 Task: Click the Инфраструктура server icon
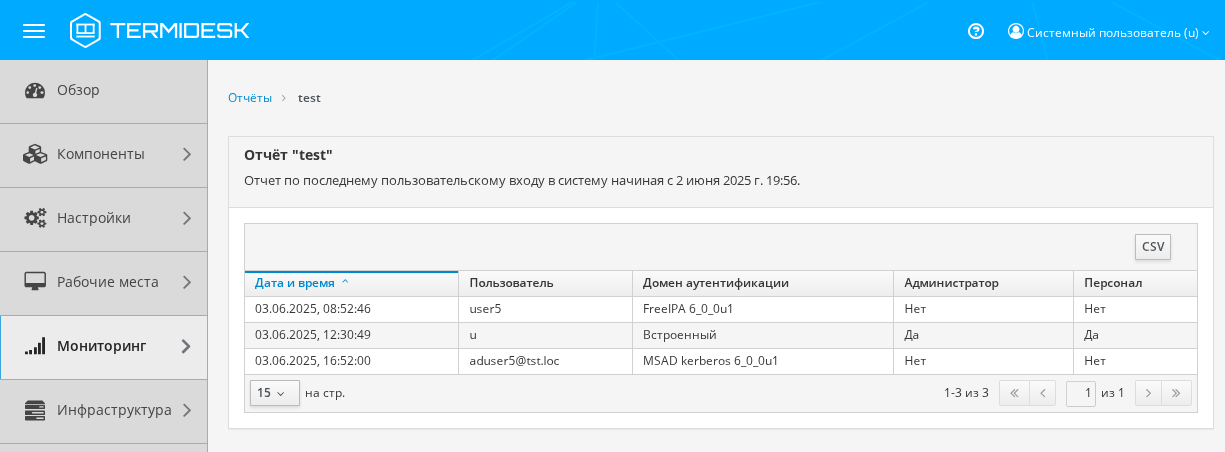click(x=35, y=410)
